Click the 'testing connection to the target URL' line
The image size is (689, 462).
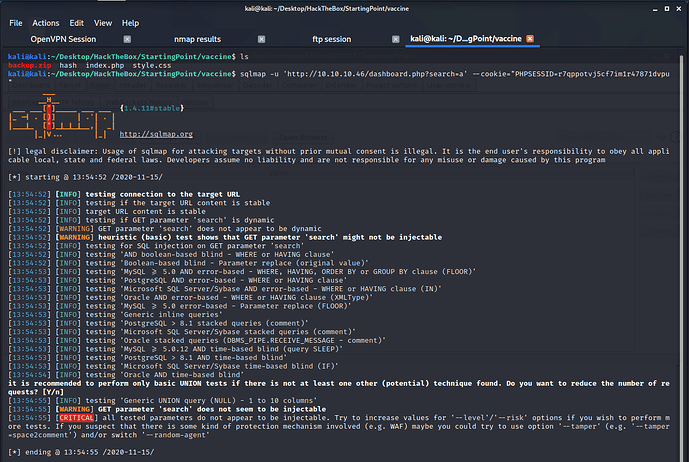point(124,194)
